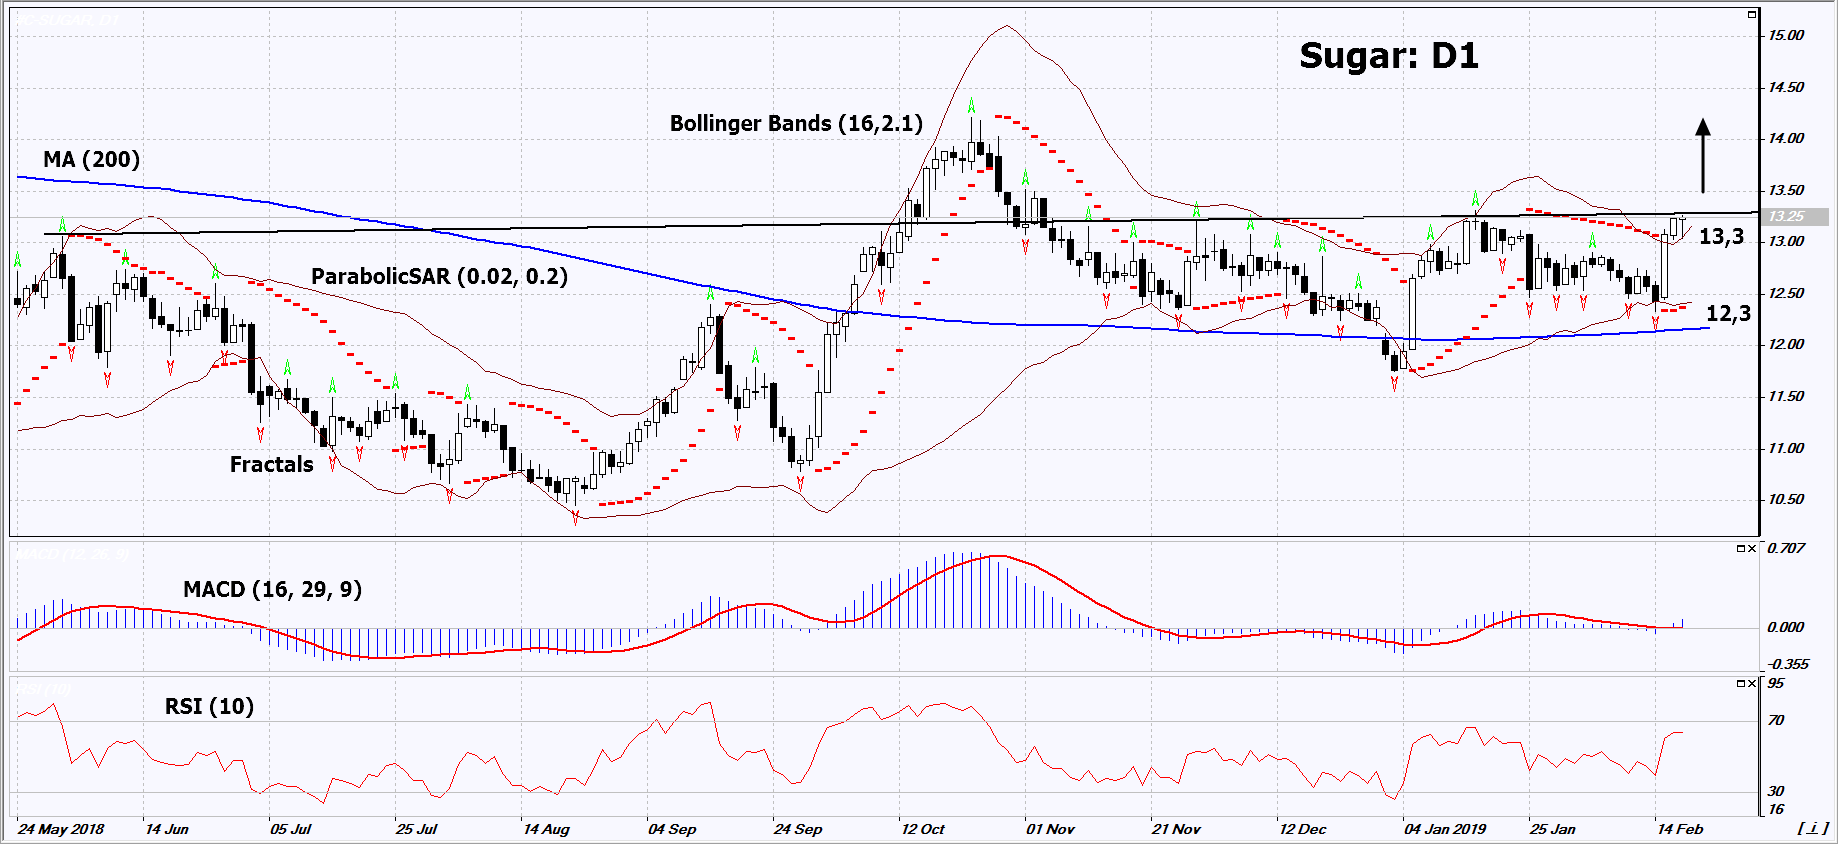This screenshot has width=1838, height=844.
Task: Click the Fractals annotation label
Action: [271, 465]
